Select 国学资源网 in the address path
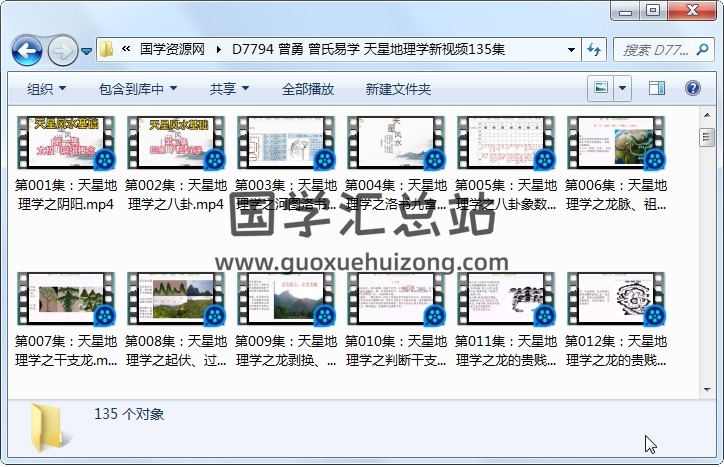The height and width of the screenshot is (467, 724). click(x=172, y=49)
